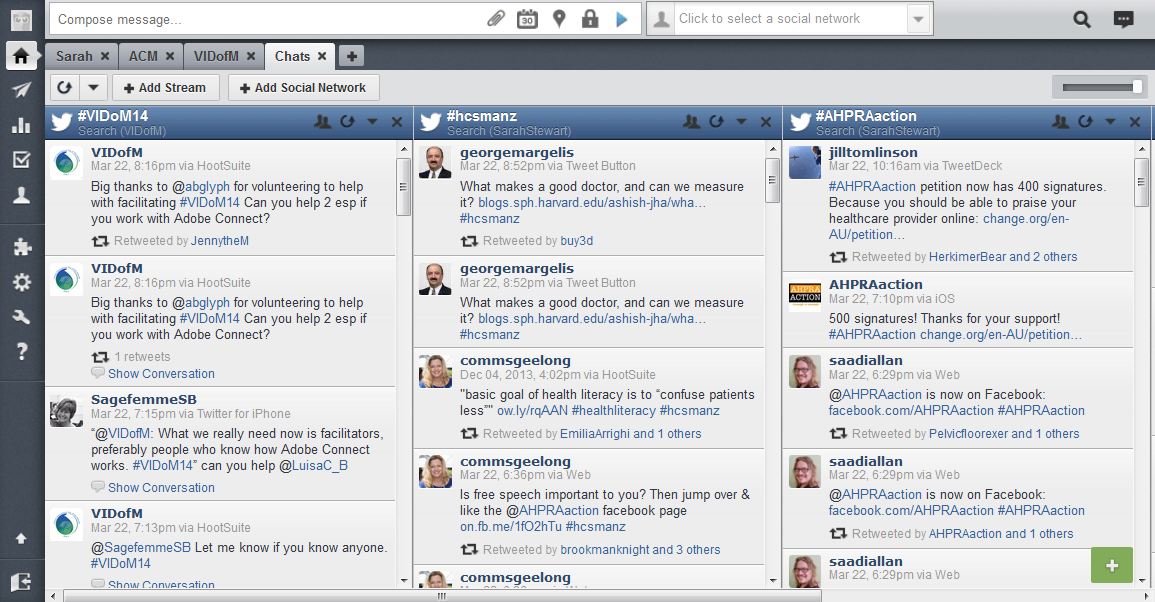This screenshot has width=1155, height=602.
Task: Show users in #VIDoM14 stream header
Action: click(x=323, y=122)
